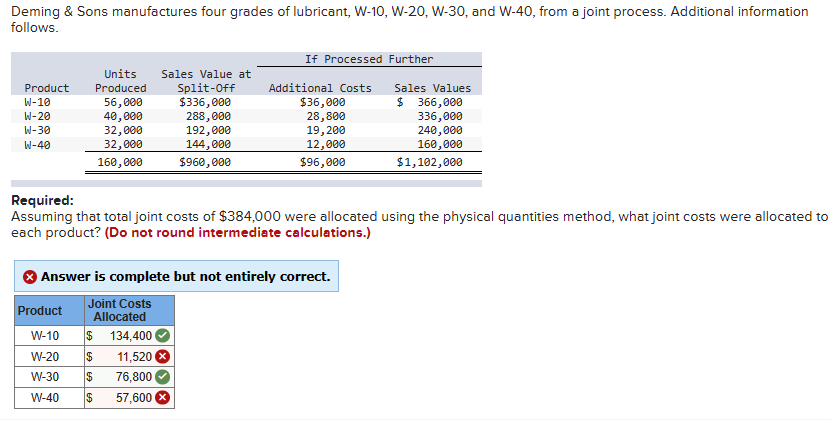
Task: Click the red X icon beside W-20 answer
Action: point(163,356)
